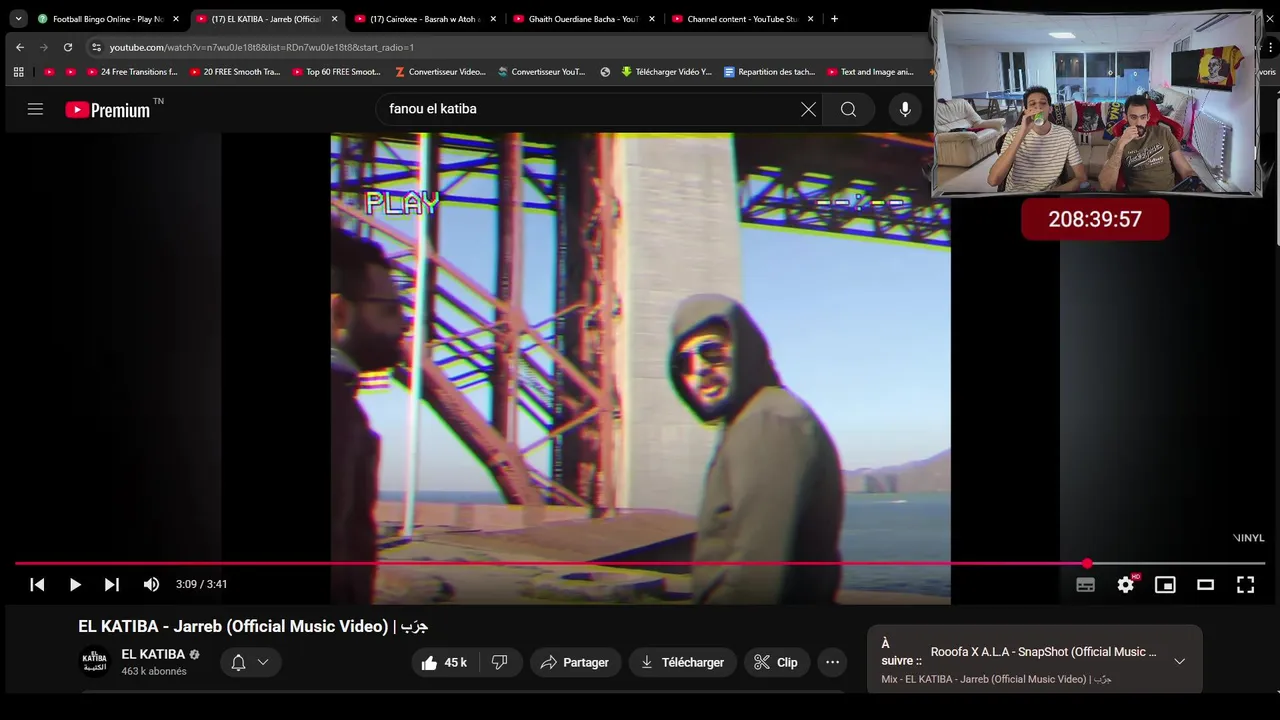
Task: Go back in browser history
Action: (20, 47)
